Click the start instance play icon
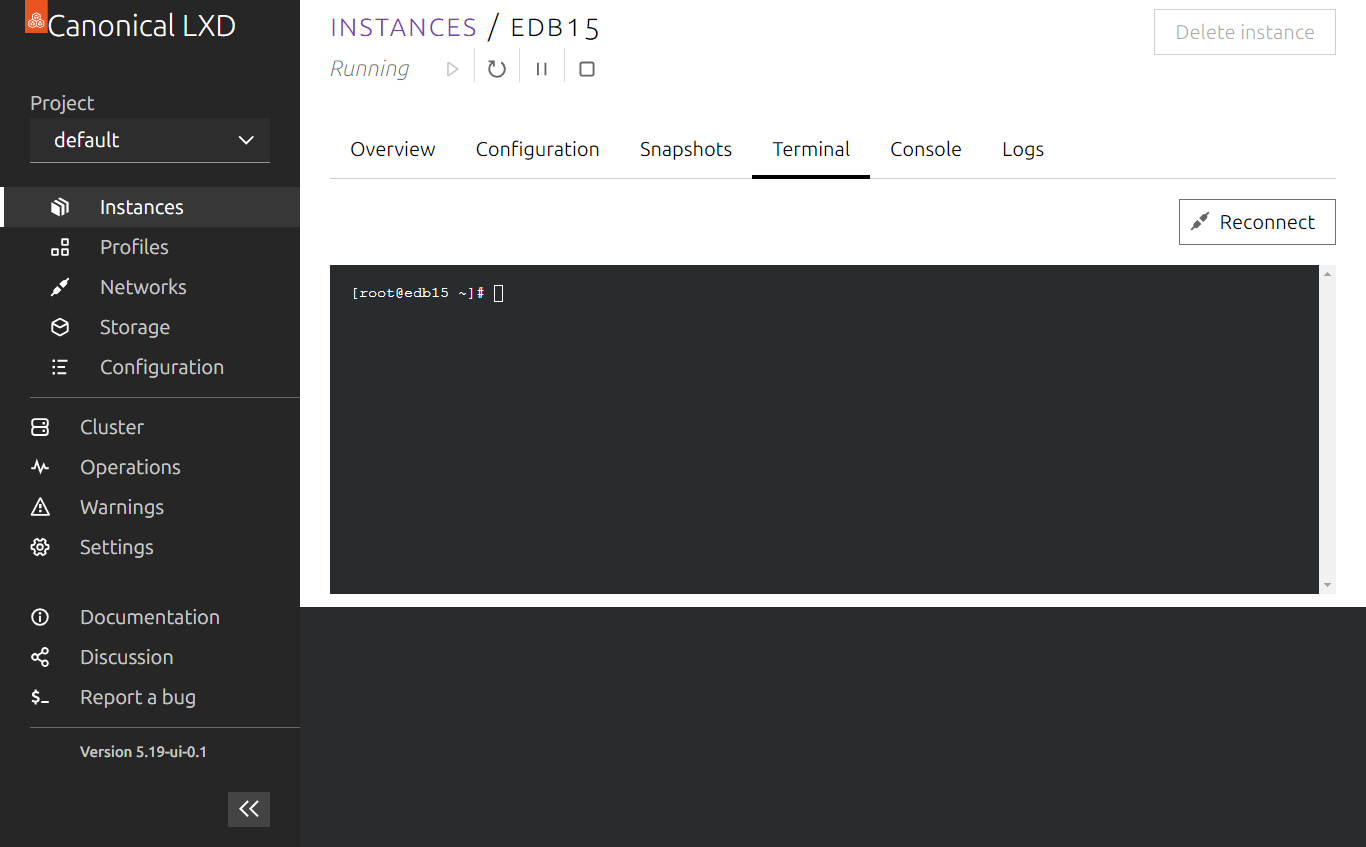1366x847 pixels. 453,69
